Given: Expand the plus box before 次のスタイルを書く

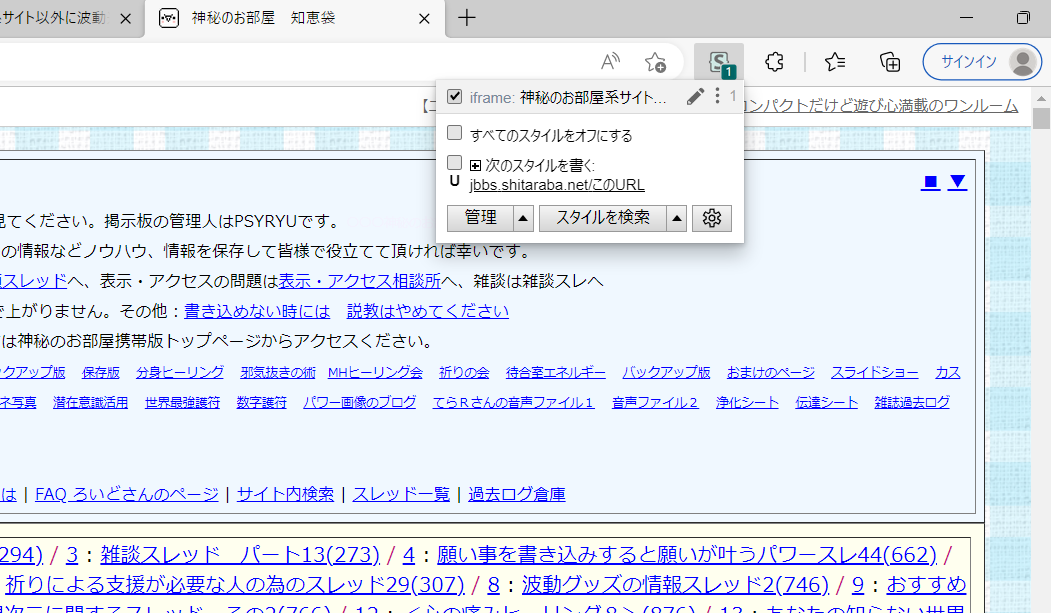Looking at the screenshot, I should [475, 165].
